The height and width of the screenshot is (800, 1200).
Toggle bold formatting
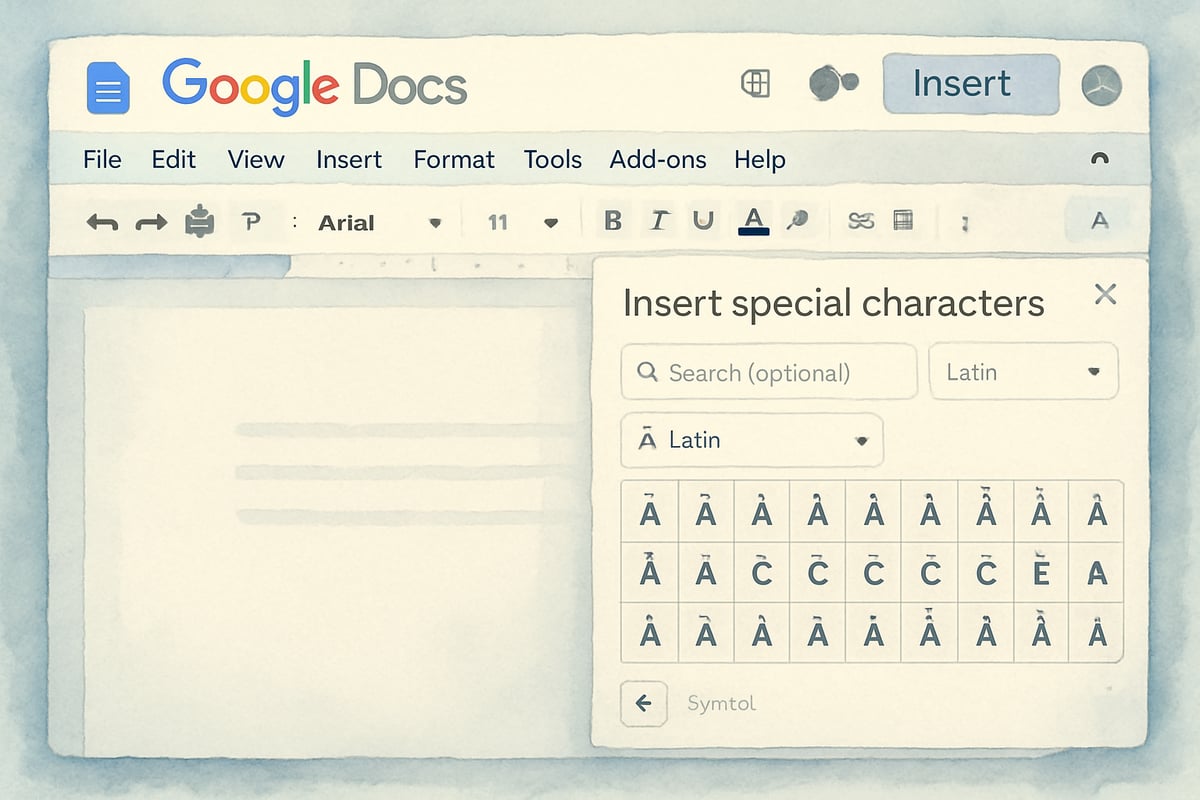(x=613, y=221)
